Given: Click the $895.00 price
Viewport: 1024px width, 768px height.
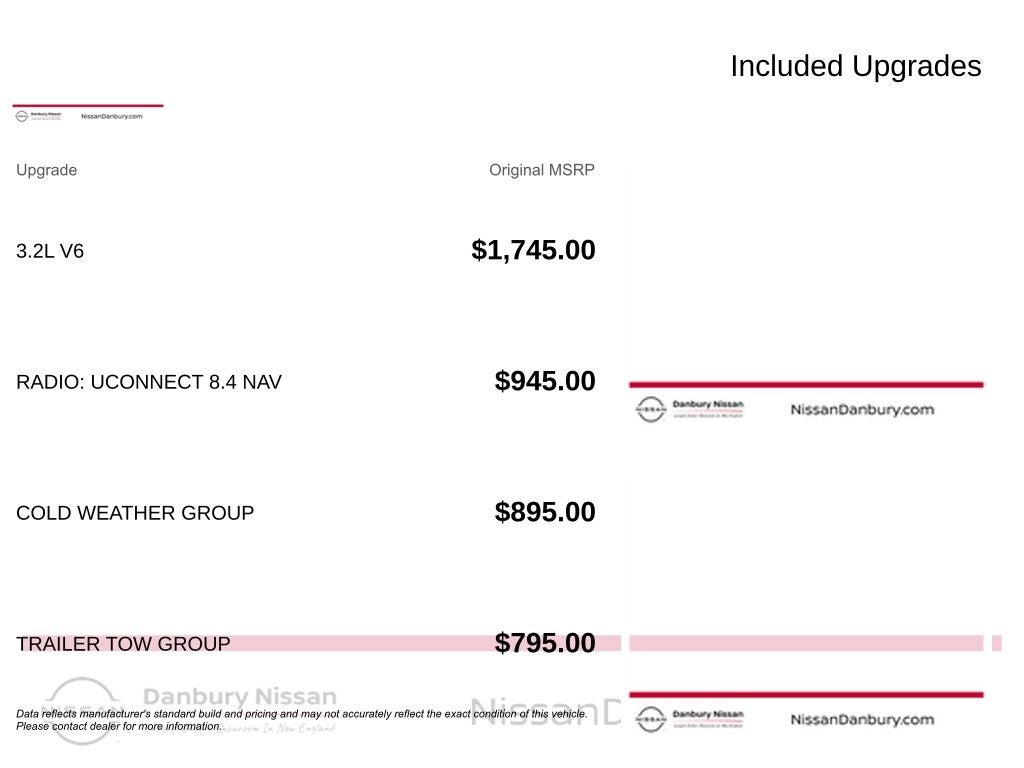Looking at the screenshot, I should coord(545,512).
